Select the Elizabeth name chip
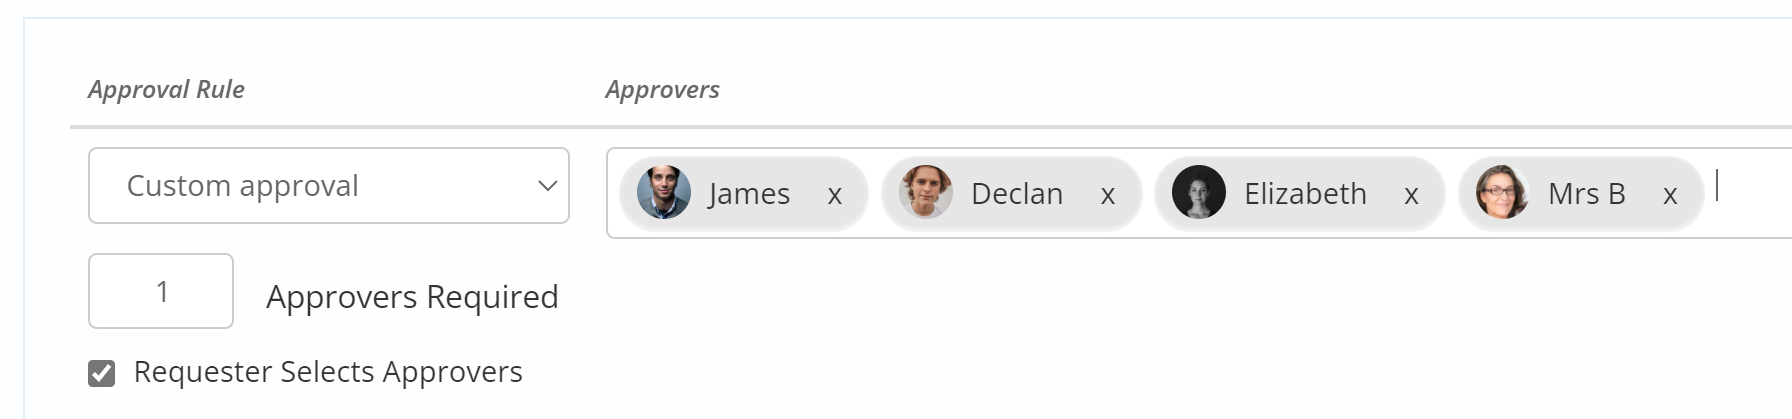This screenshot has width=1792, height=419. [1299, 193]
